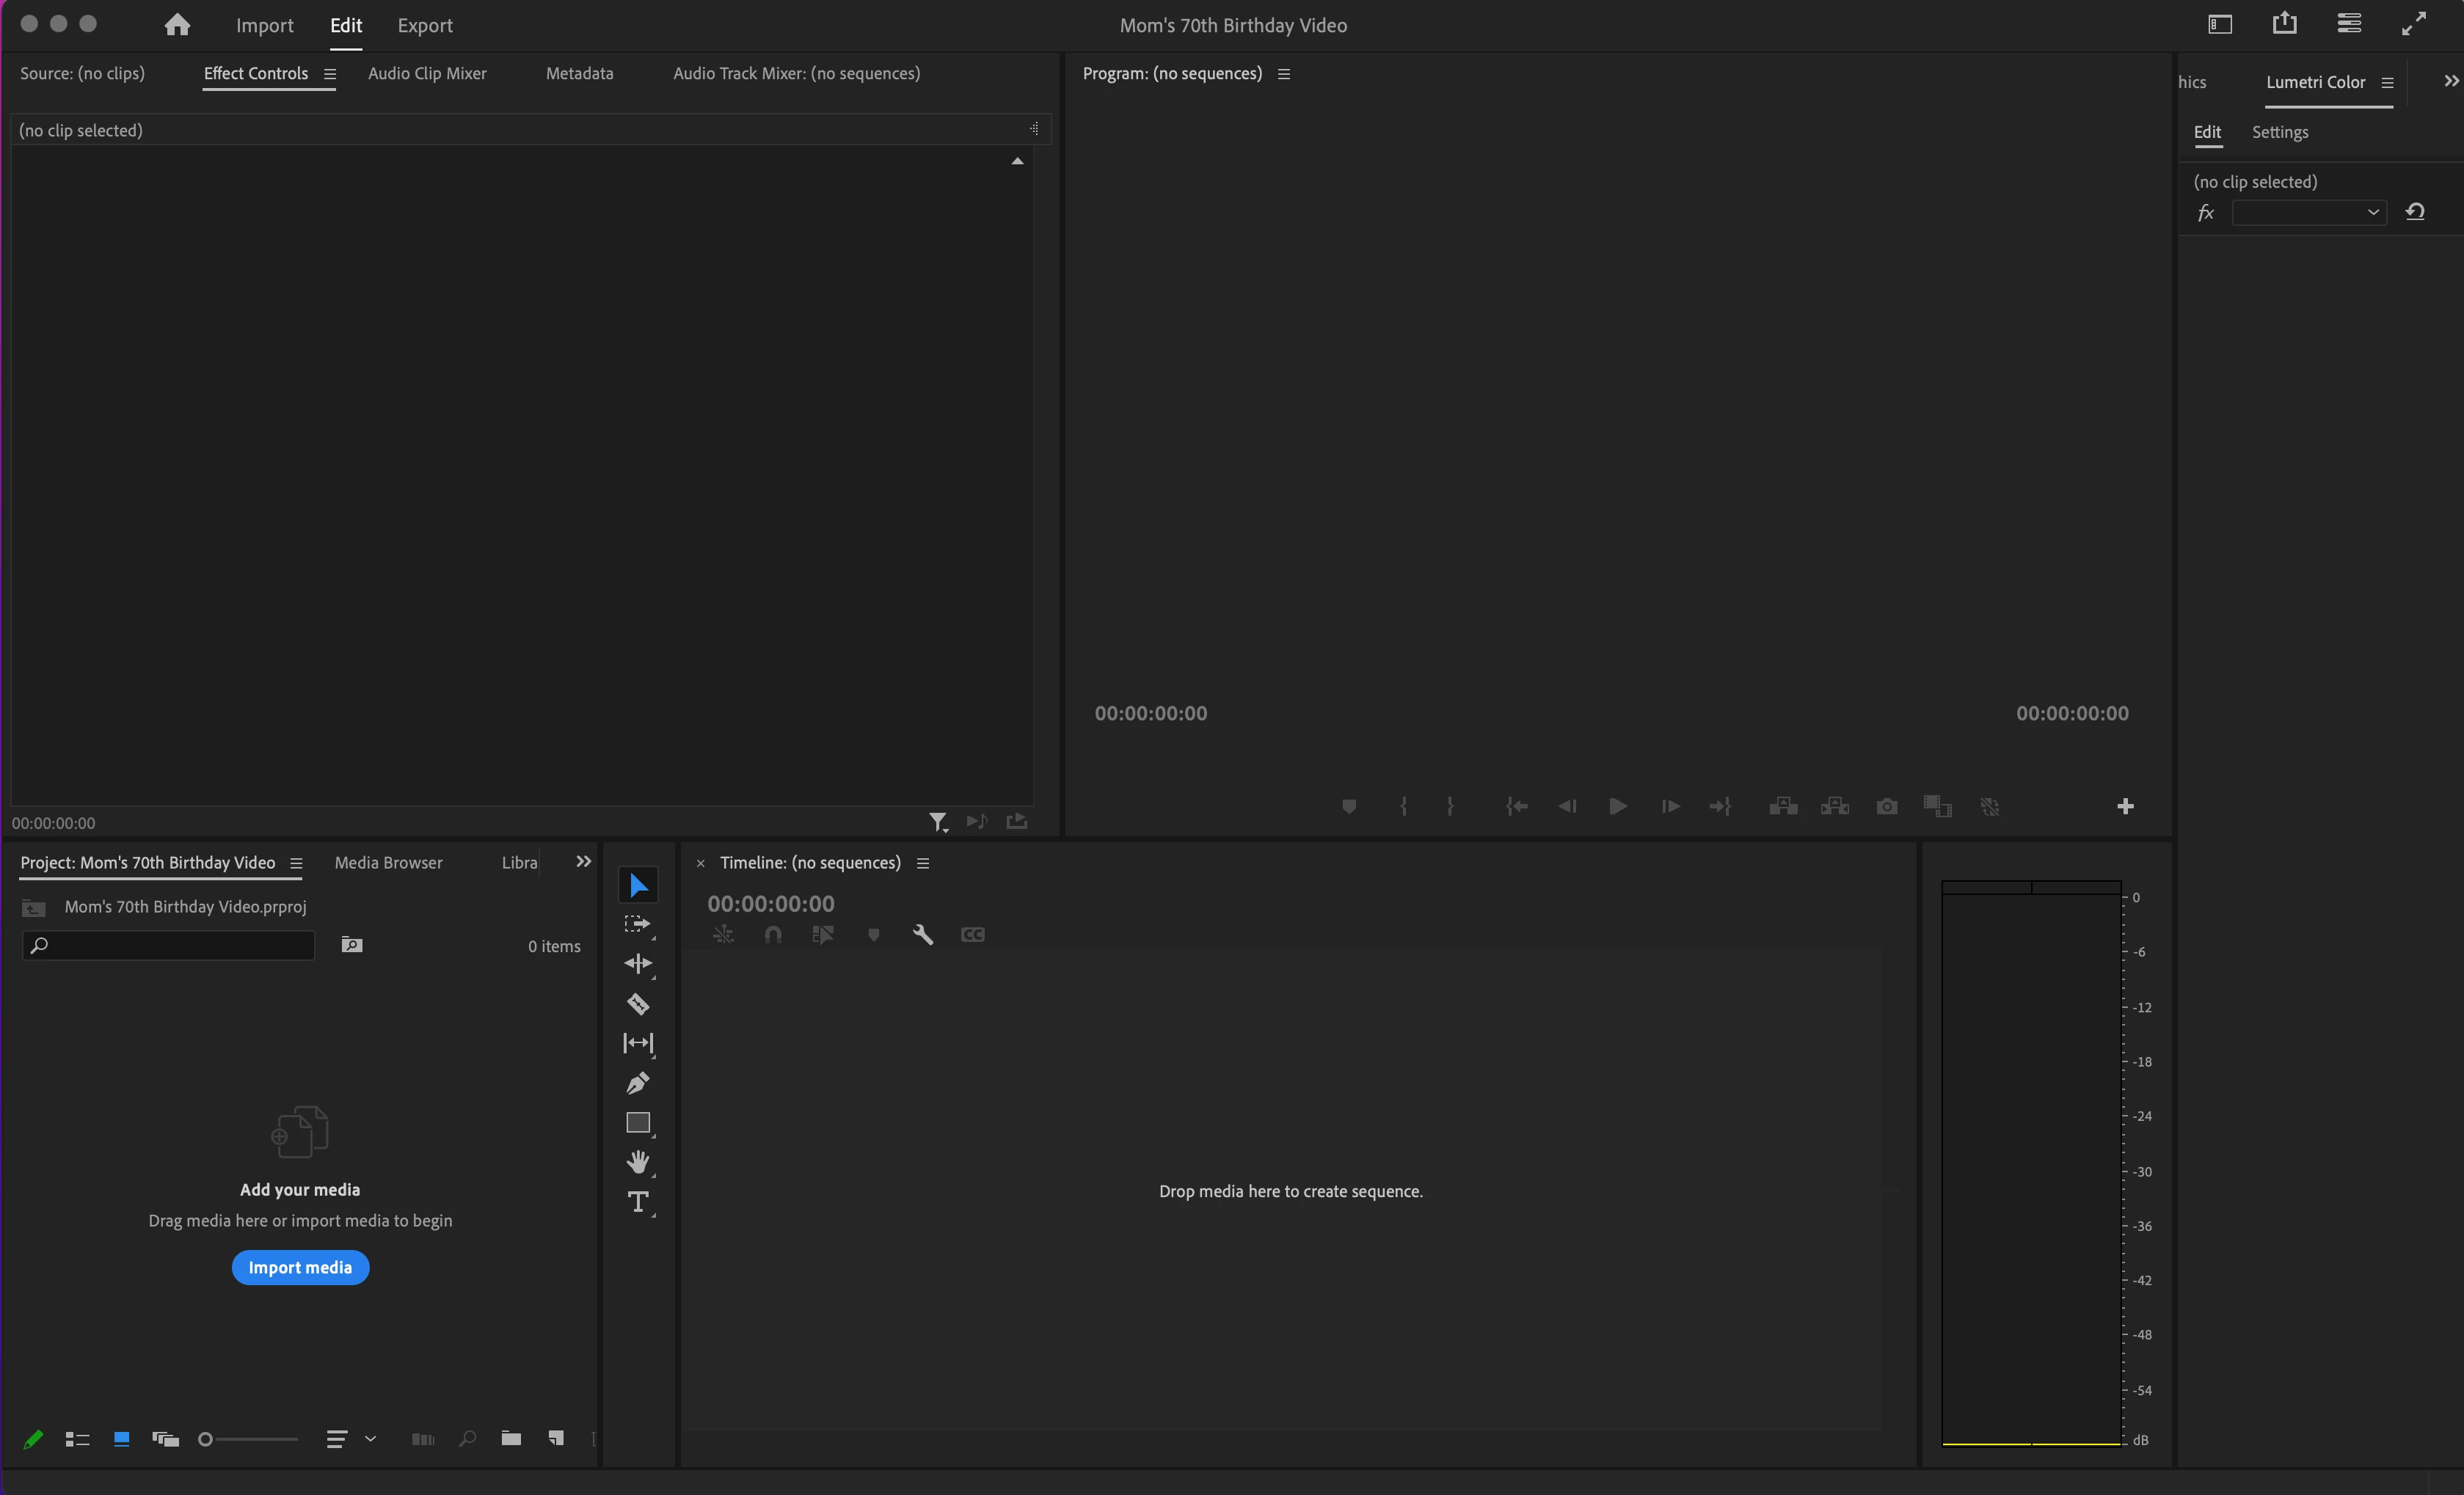The height and width of the screenshot is (1495, 2464).
Task: Select the Pen tool
Action: (638, 1083)
